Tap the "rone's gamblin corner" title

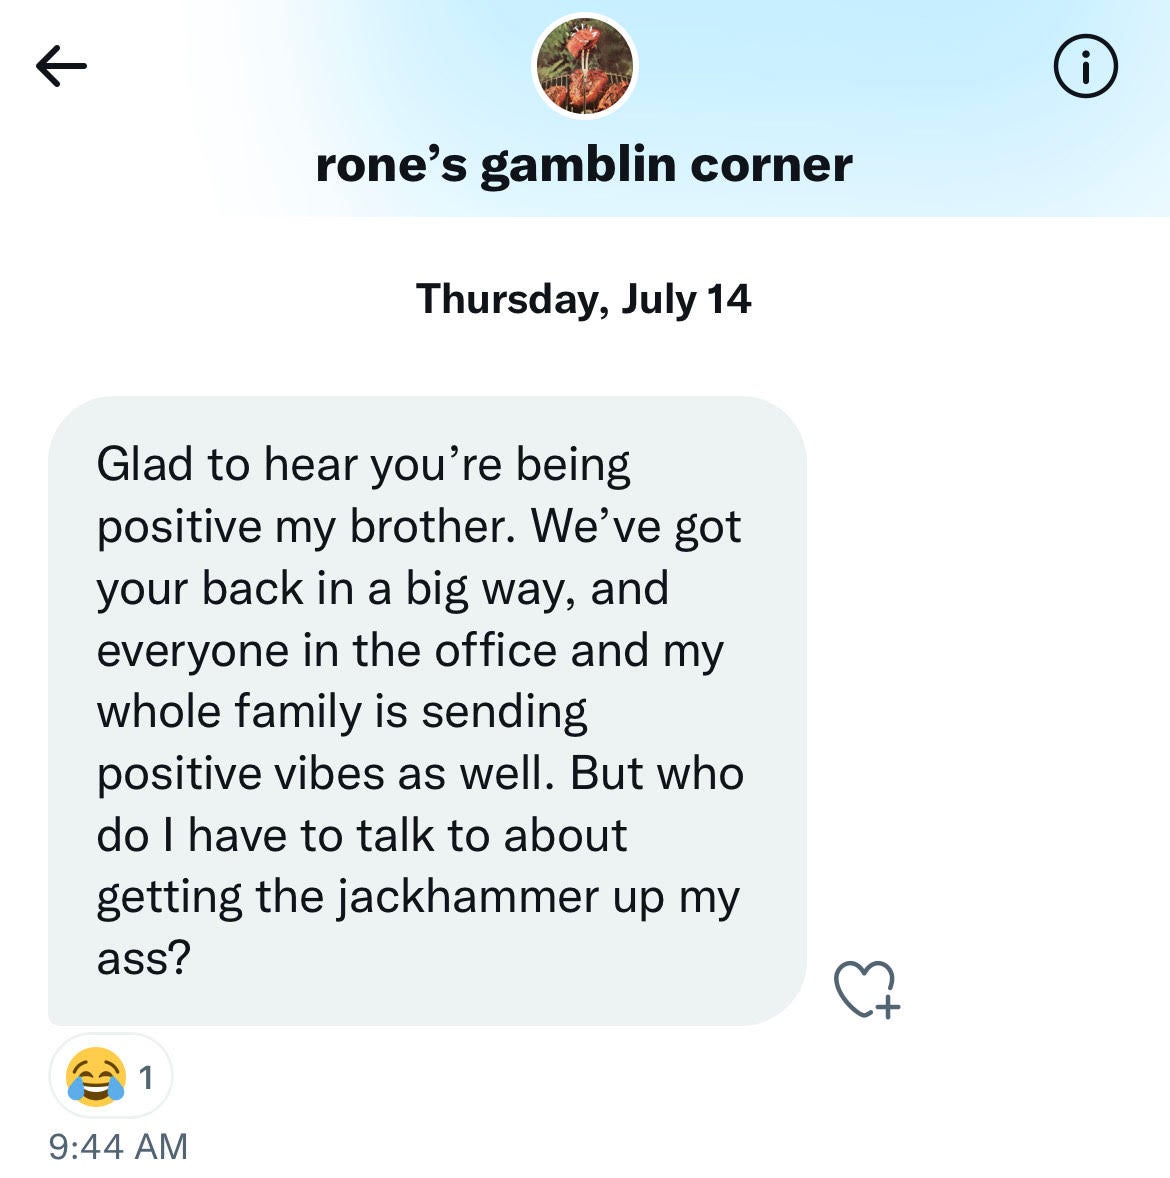click(x=584, y=165)
